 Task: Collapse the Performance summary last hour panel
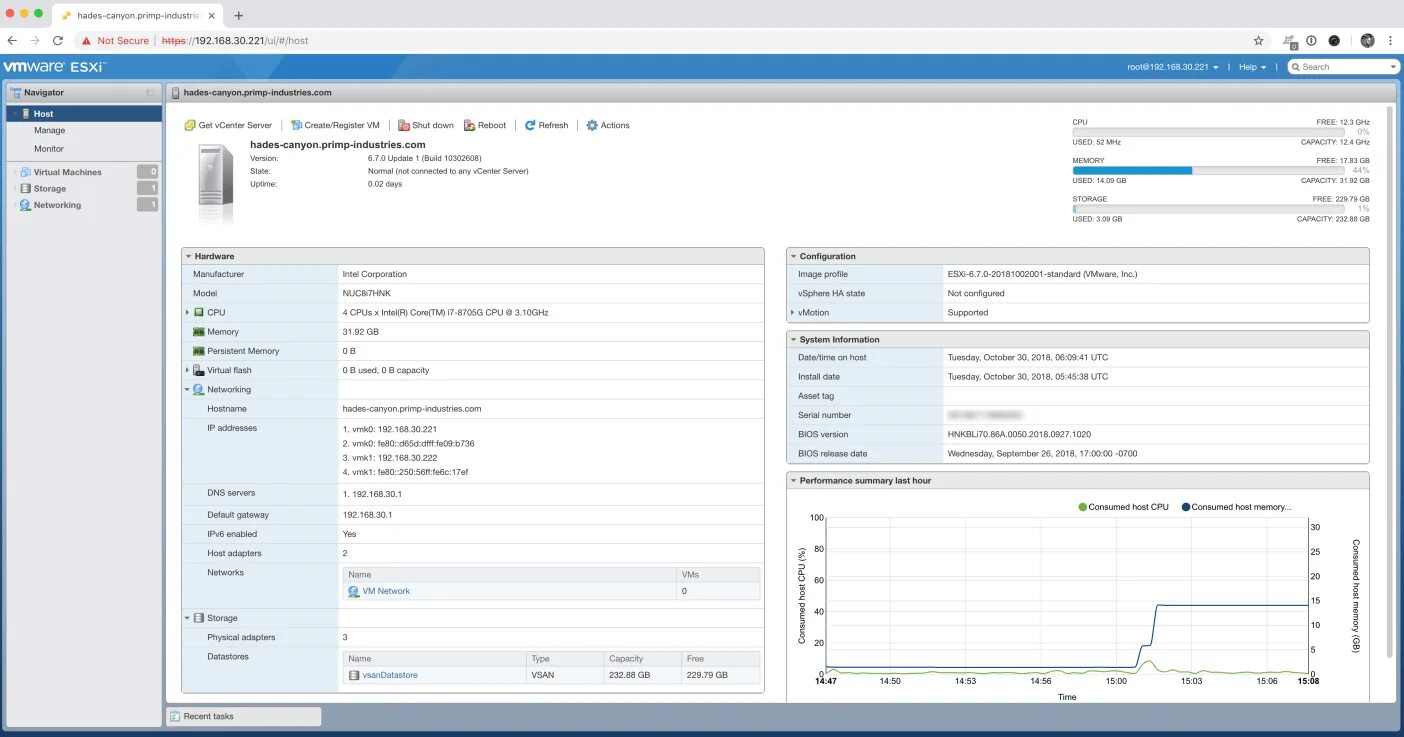(793, 481)
